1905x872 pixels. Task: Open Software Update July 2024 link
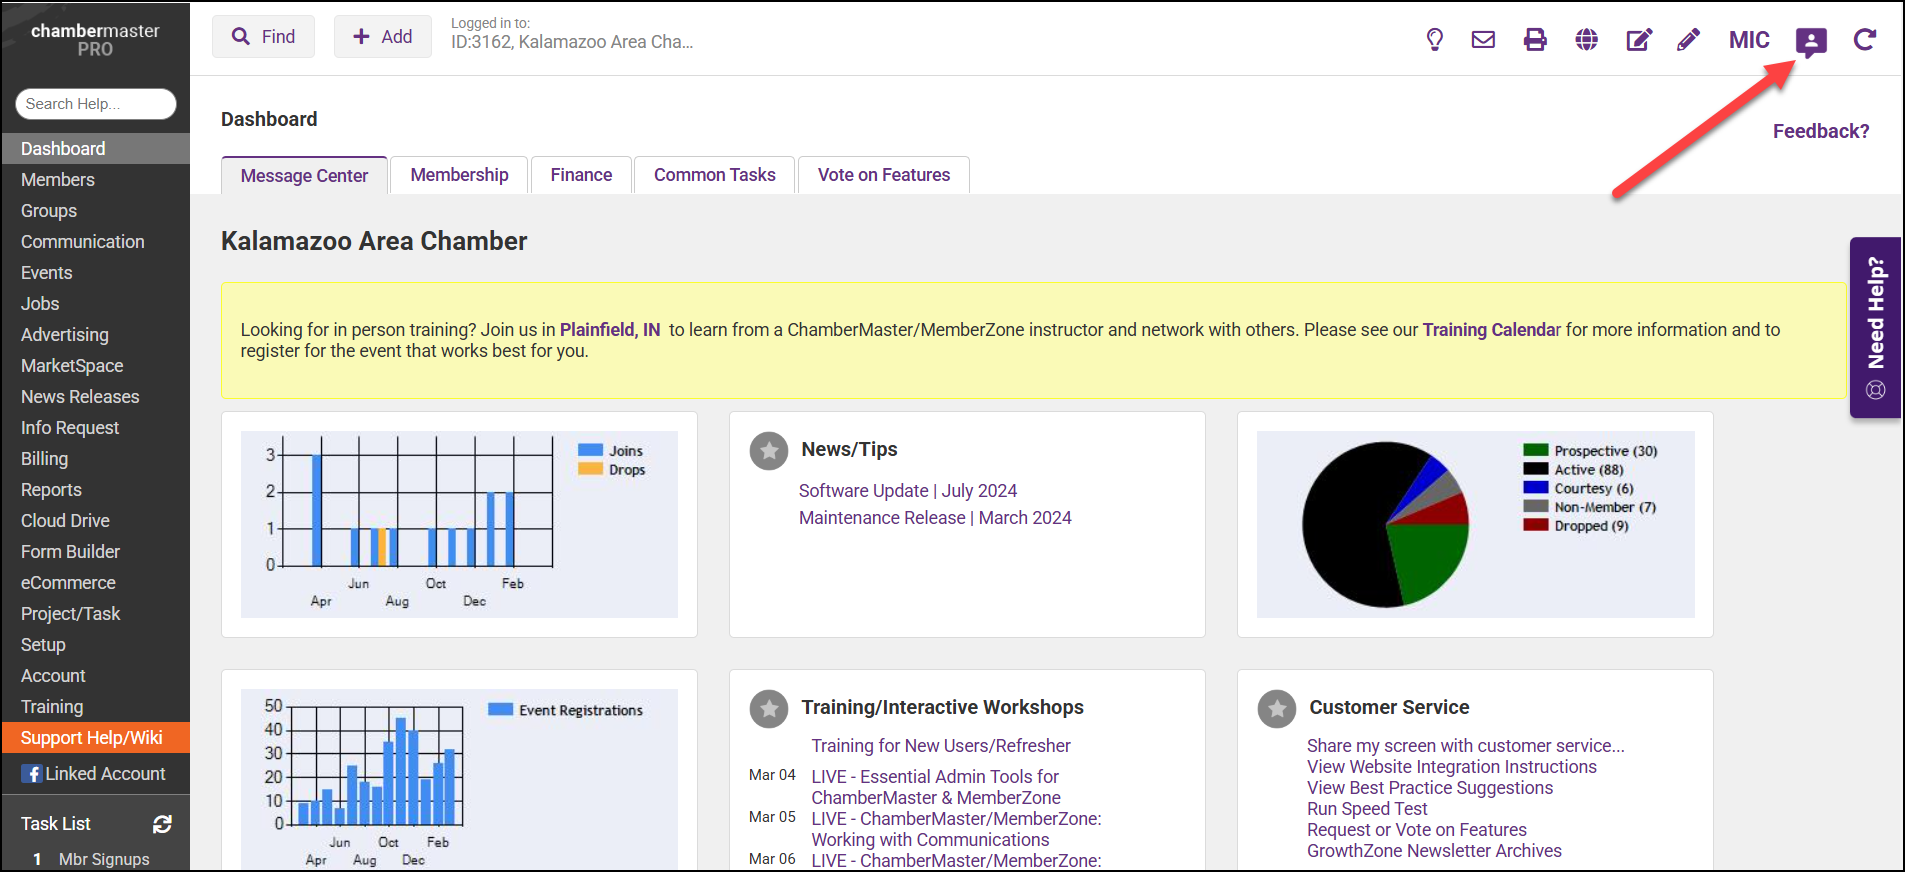point(907,491)
